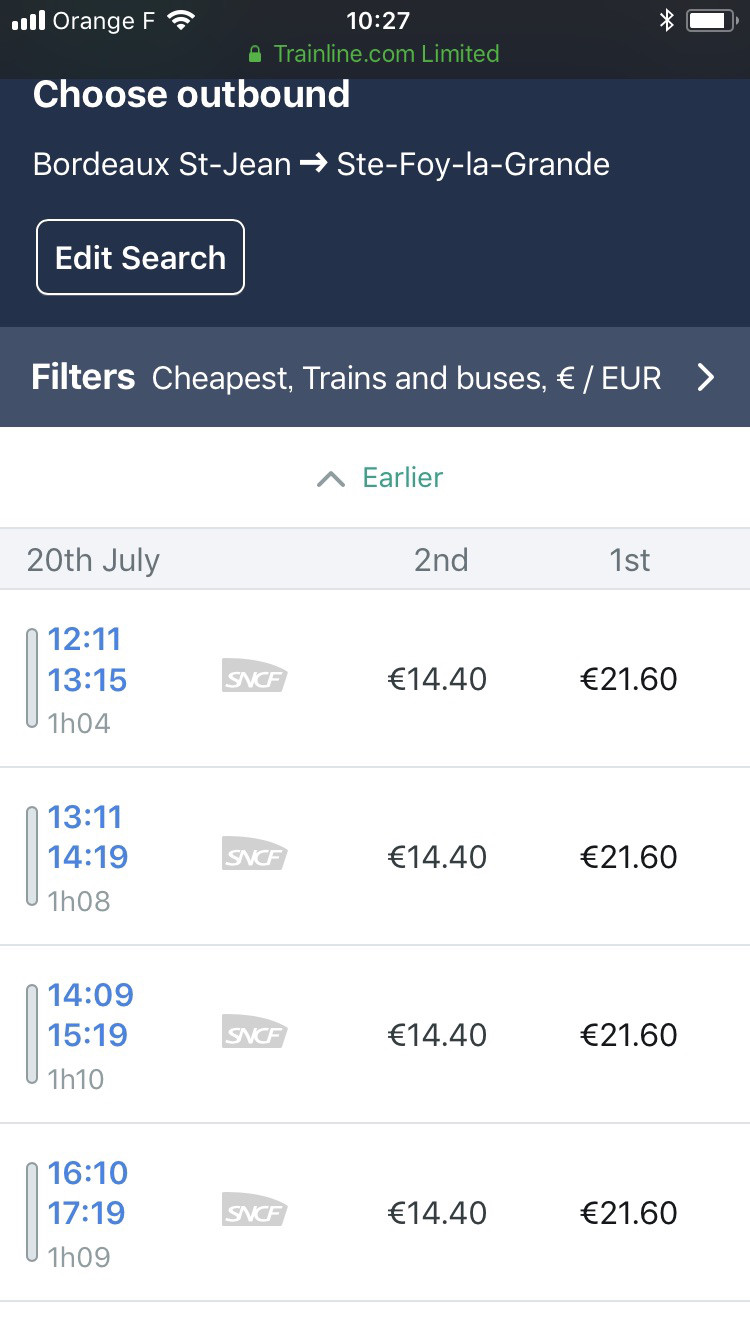Click Edit Search button
Image resolution: width=750 pixels, height=1334 pixels.
[x=140, y=257]
